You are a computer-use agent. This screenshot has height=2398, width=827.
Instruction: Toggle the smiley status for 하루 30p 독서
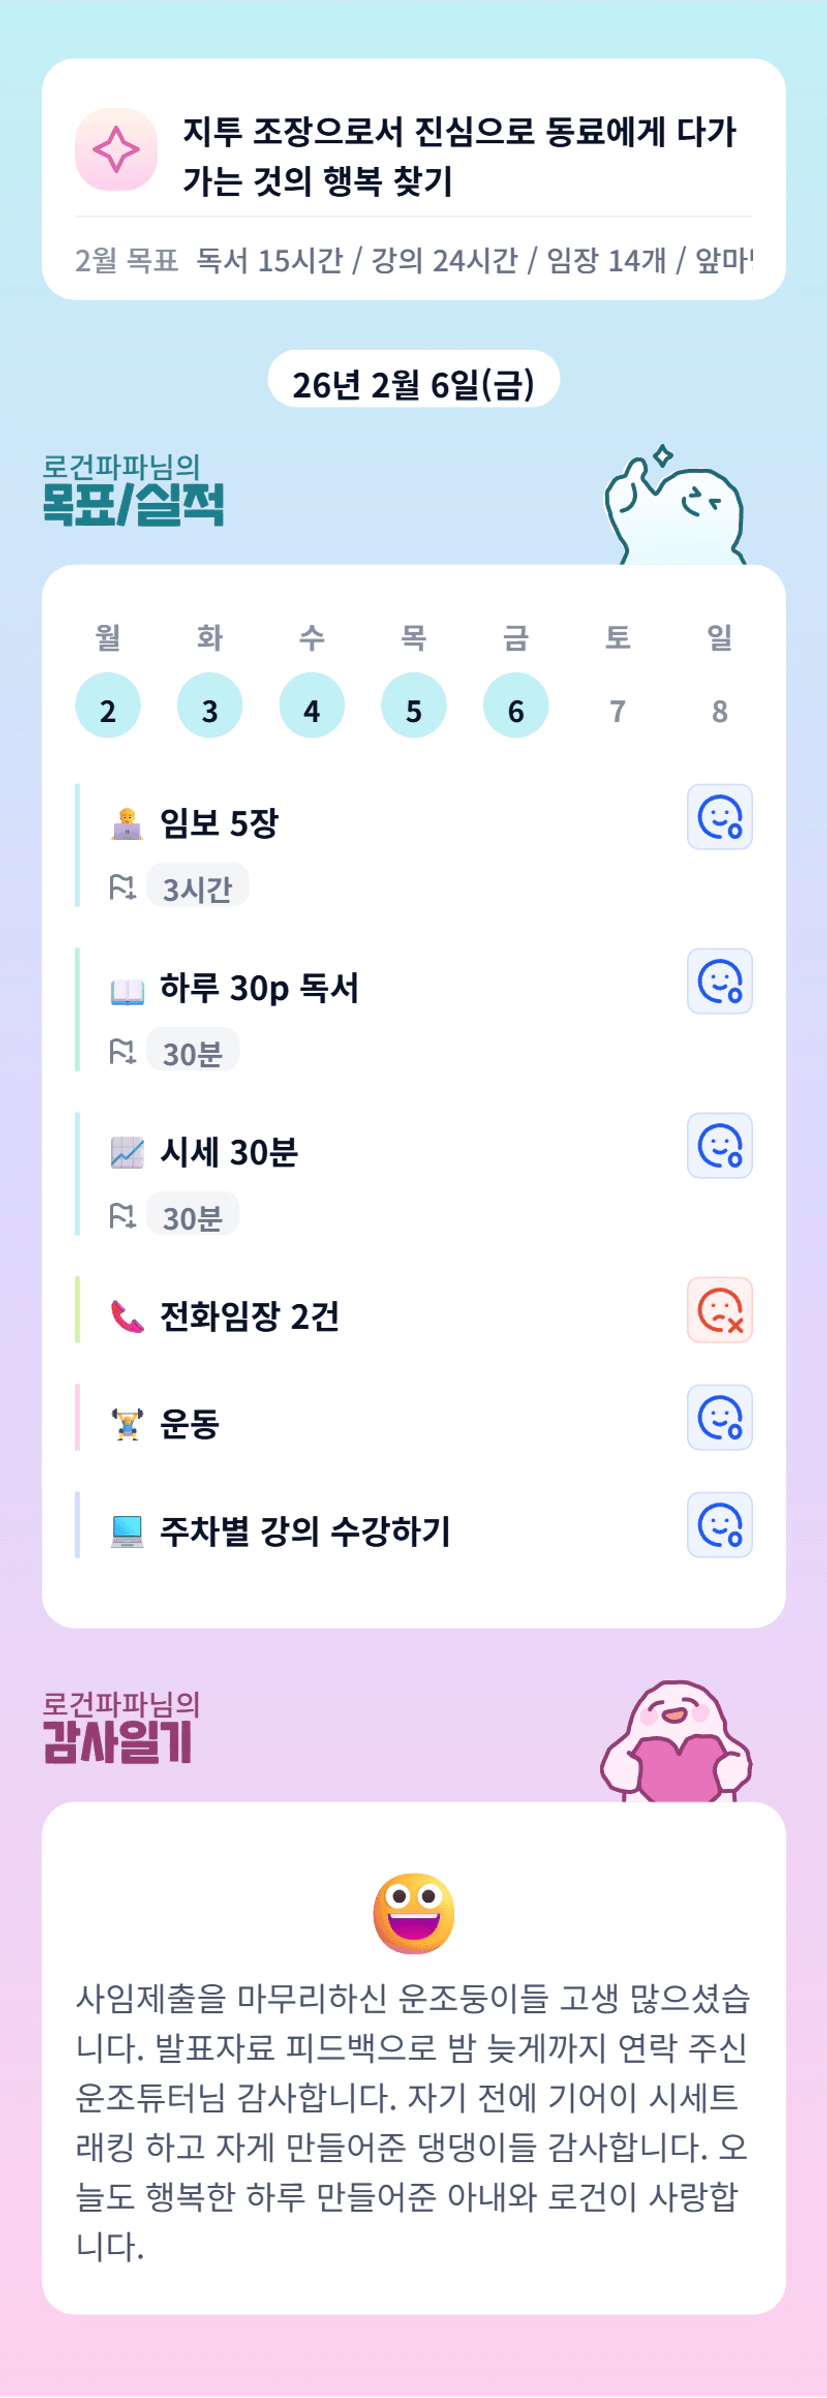tap(719, 981)
